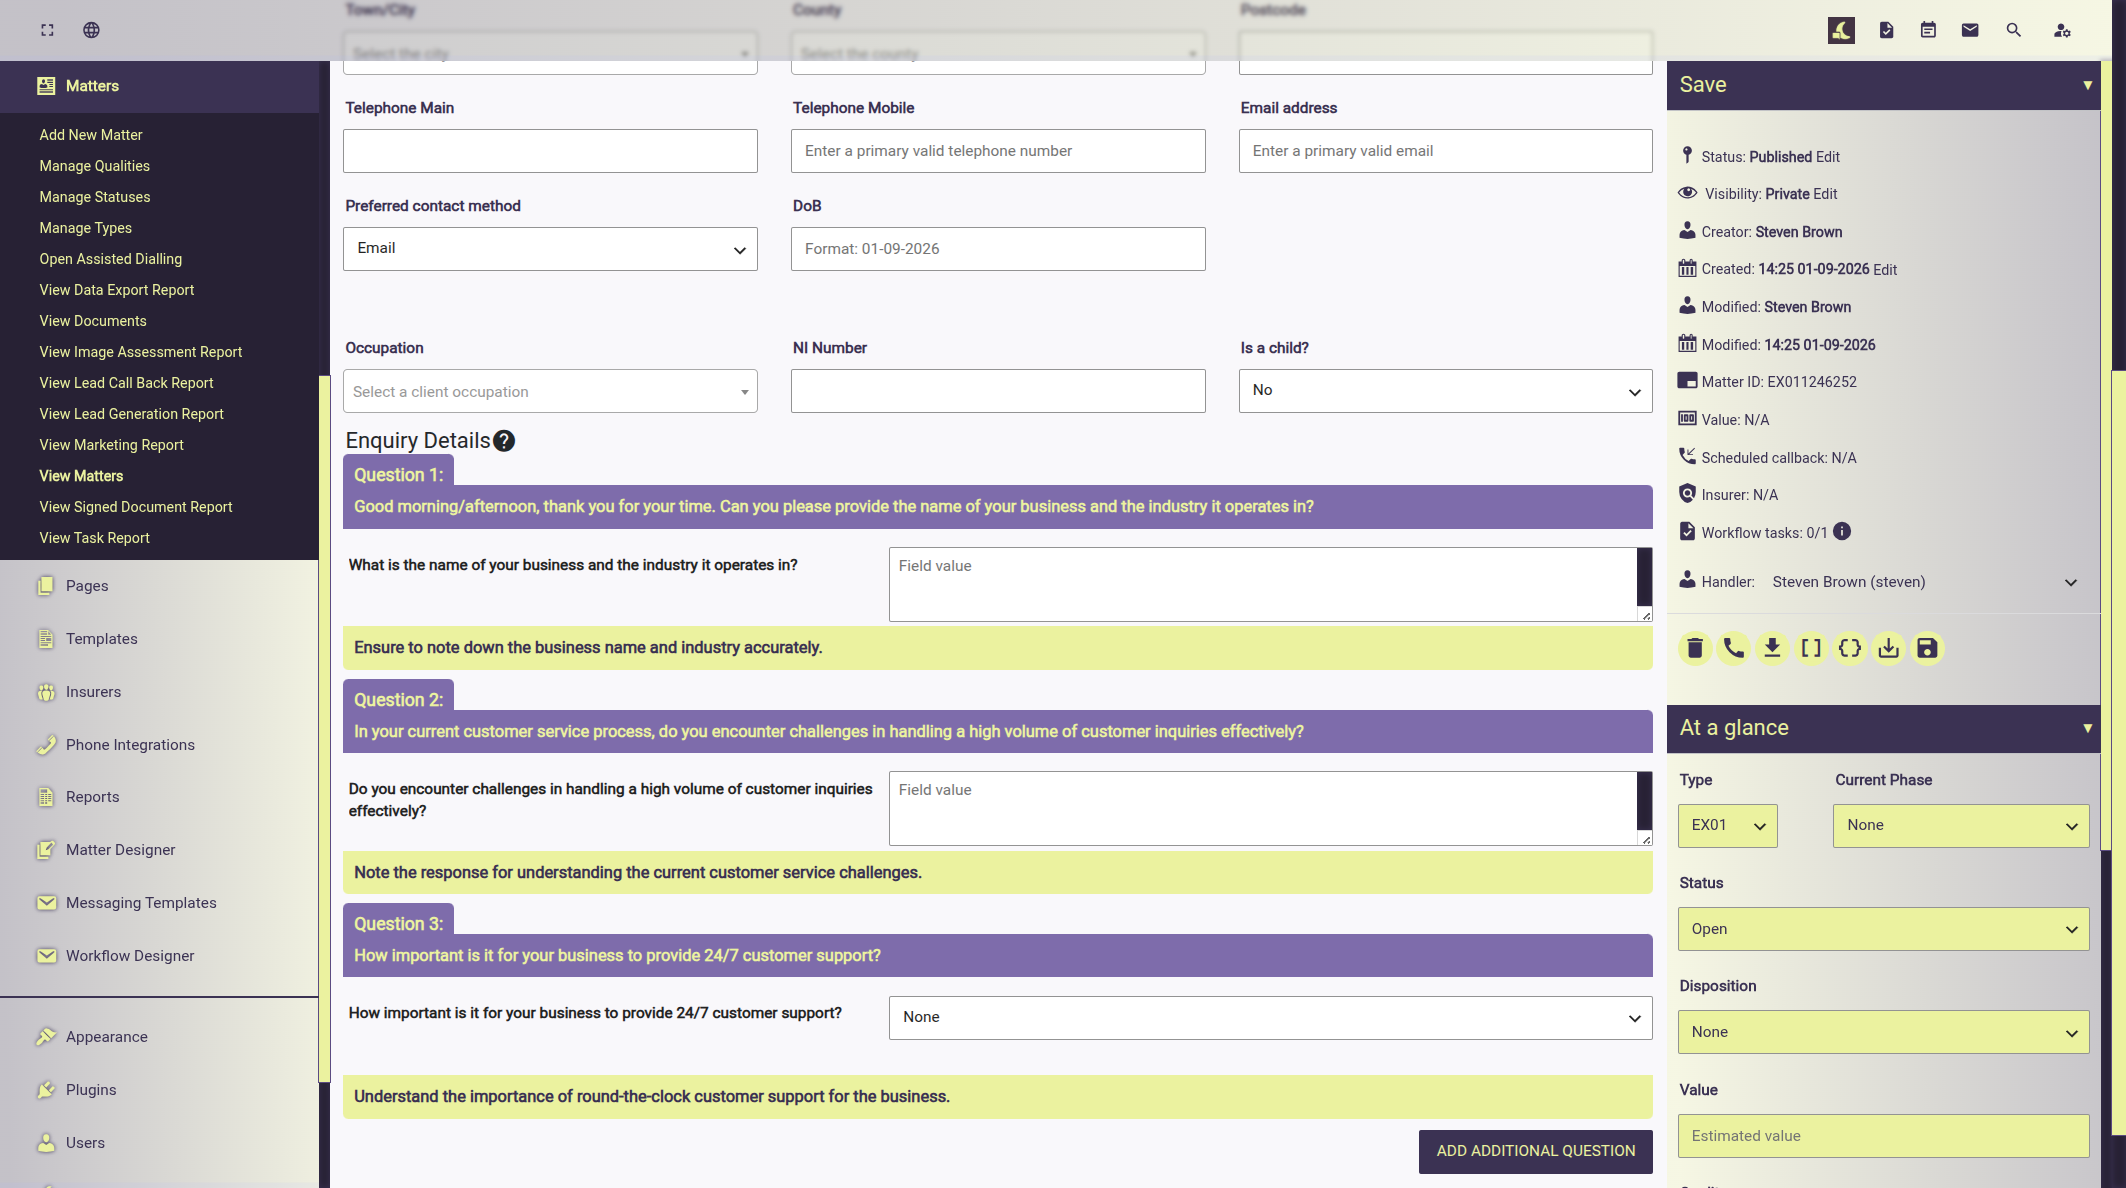Click the export tray icon button
This screenshot has height=1188, width=2126.
pos(1888,649)
